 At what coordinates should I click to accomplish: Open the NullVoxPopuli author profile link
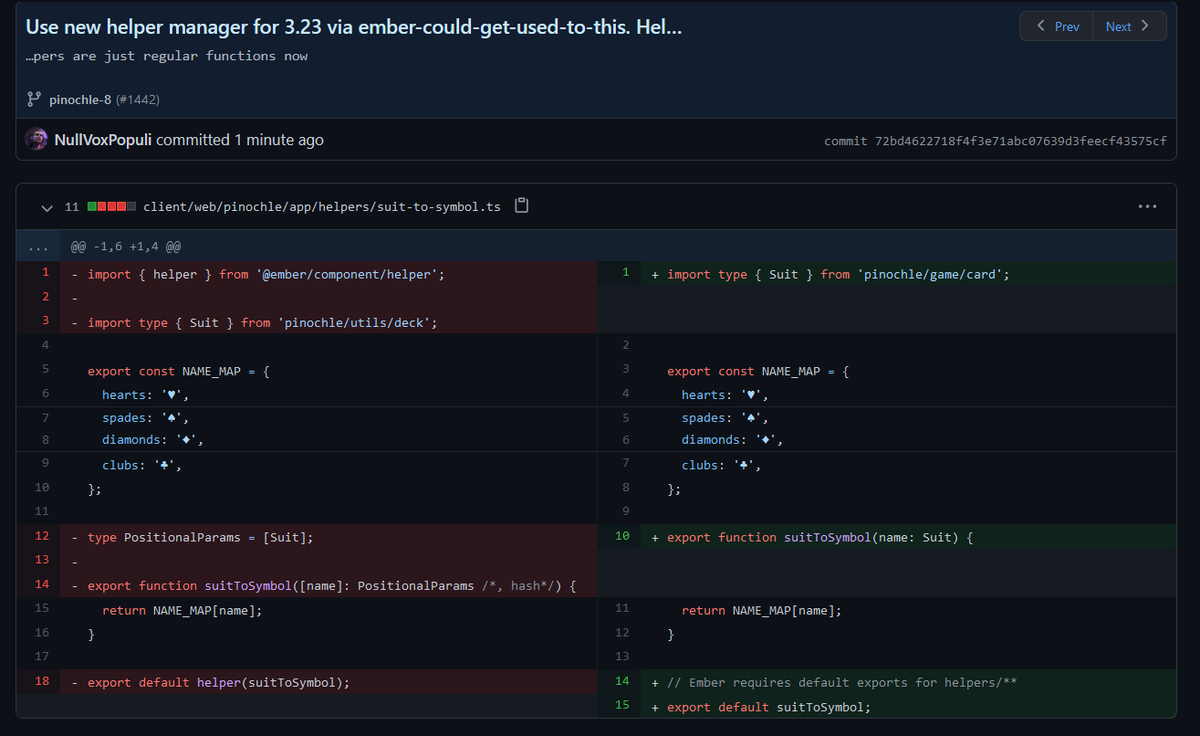pyautogui.click(x=103, y=140)
